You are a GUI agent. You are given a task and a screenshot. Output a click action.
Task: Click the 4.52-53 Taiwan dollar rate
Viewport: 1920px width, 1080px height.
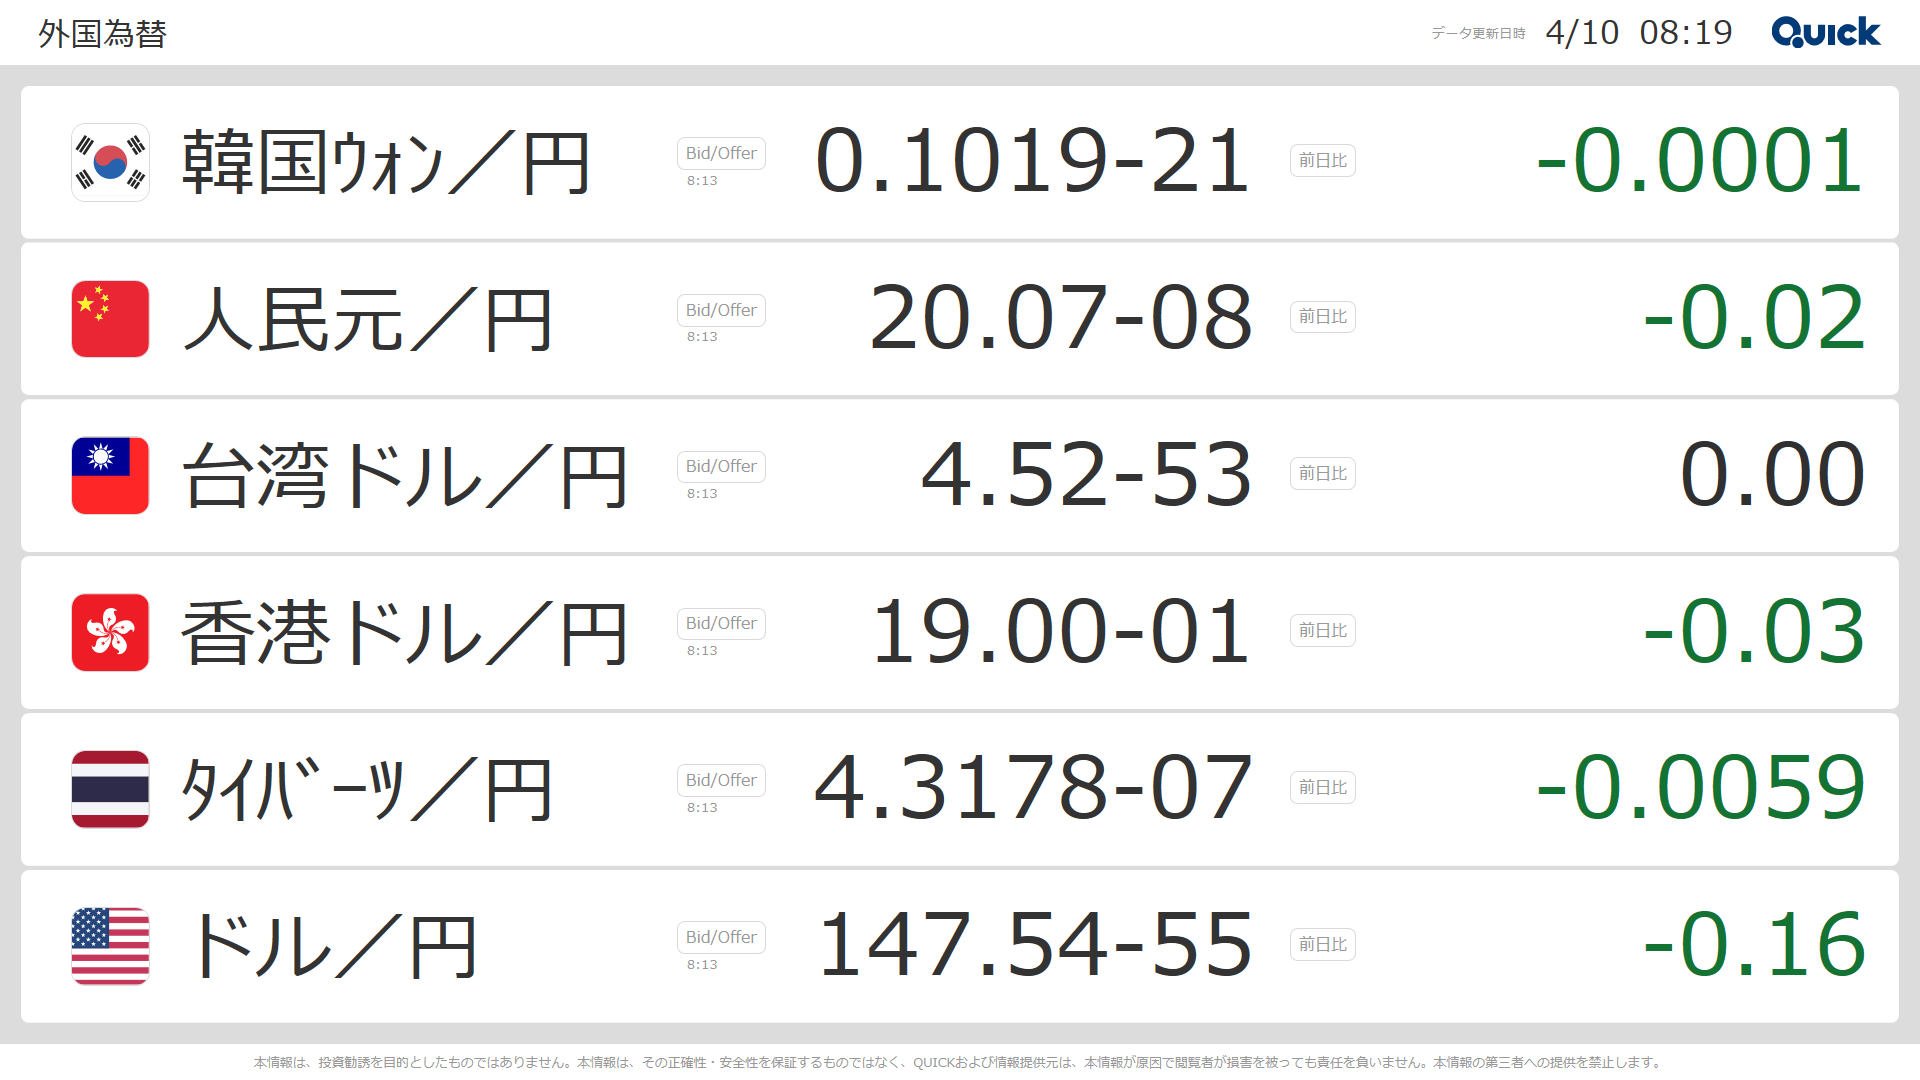[1085, 474]
